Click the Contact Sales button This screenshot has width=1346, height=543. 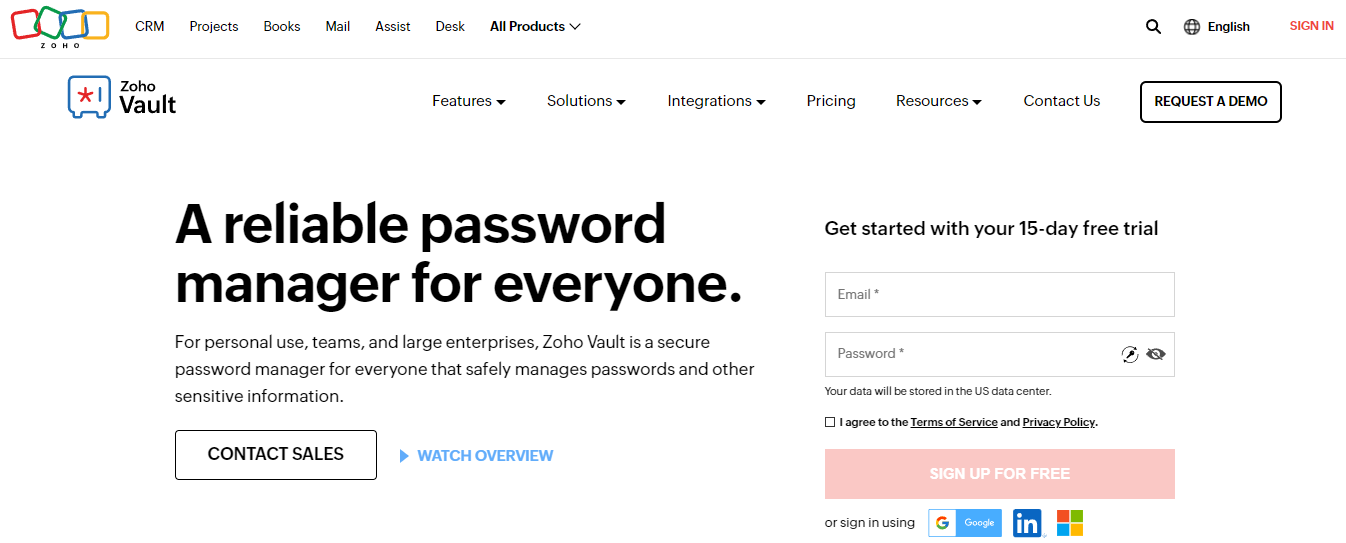[276, 455]
